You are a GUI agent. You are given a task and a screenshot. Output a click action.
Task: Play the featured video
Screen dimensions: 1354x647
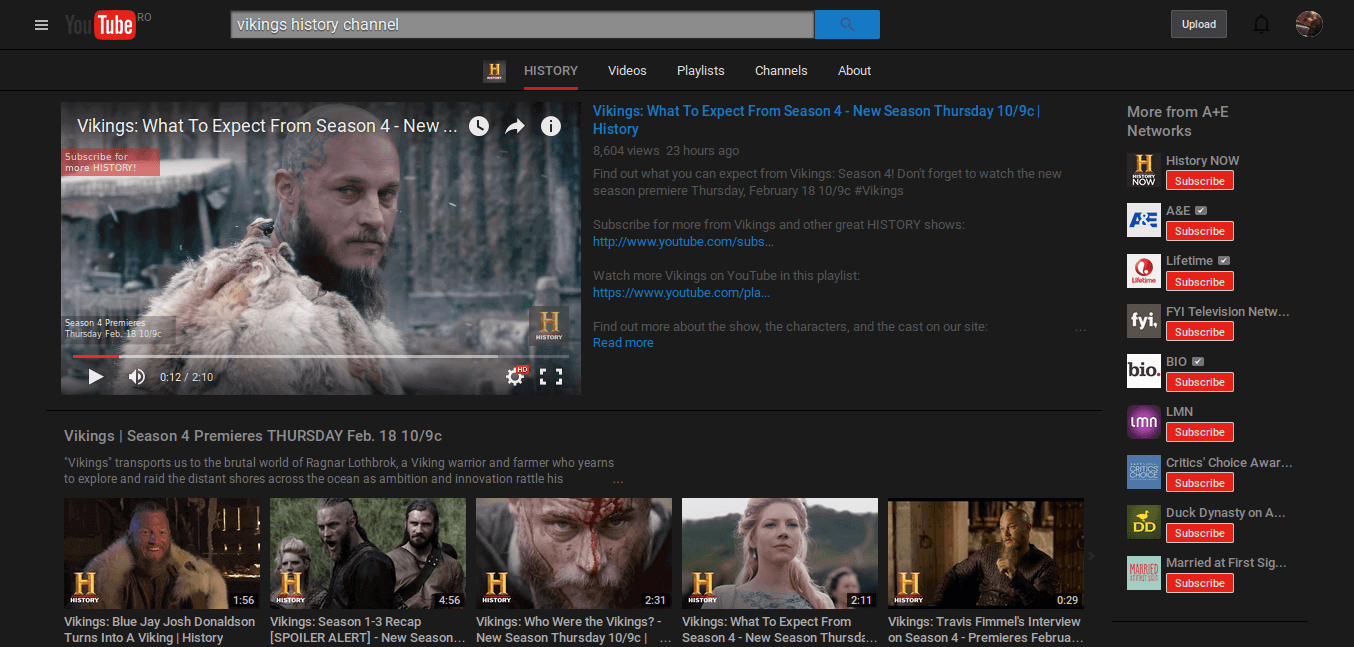point(96,377)
